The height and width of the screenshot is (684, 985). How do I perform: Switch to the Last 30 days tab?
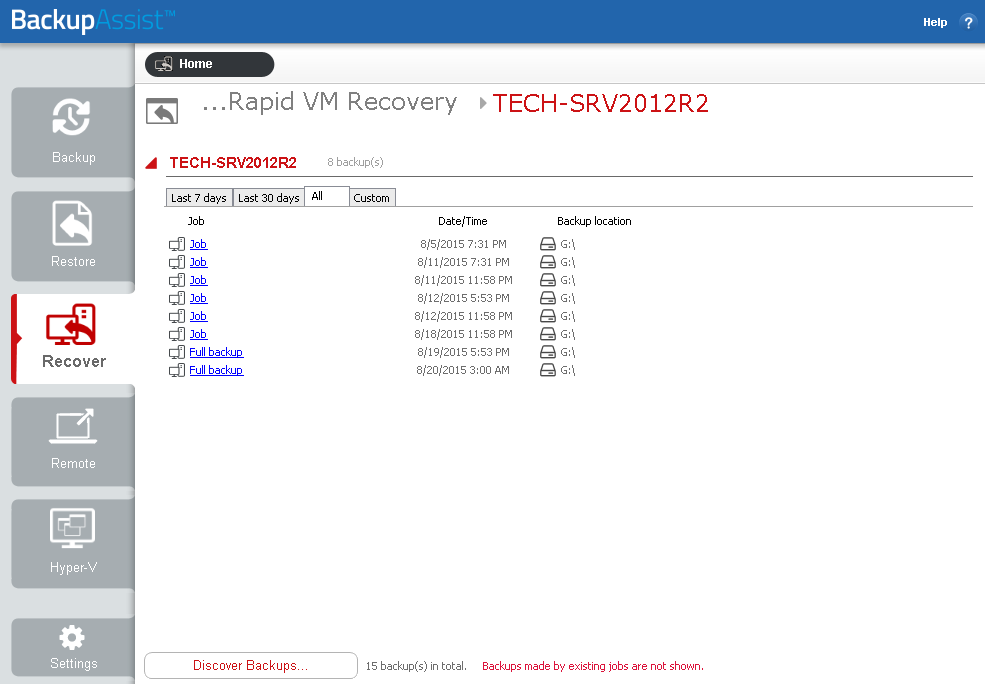(268, 197)
